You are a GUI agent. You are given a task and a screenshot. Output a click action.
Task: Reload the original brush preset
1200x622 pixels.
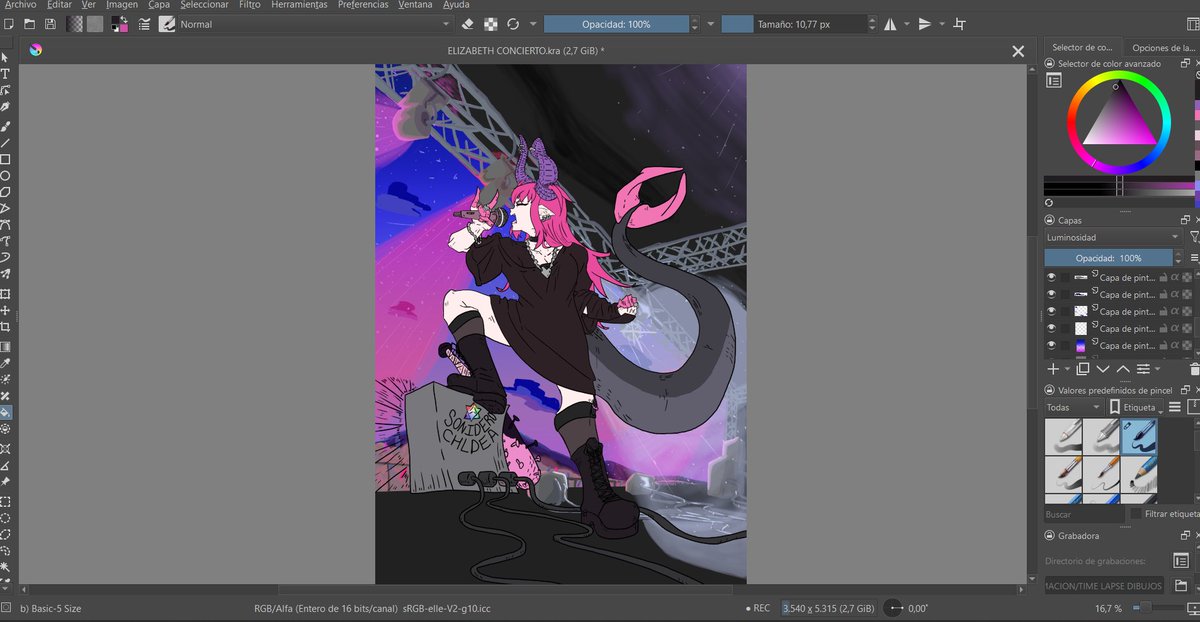click(x=513, y=24)
